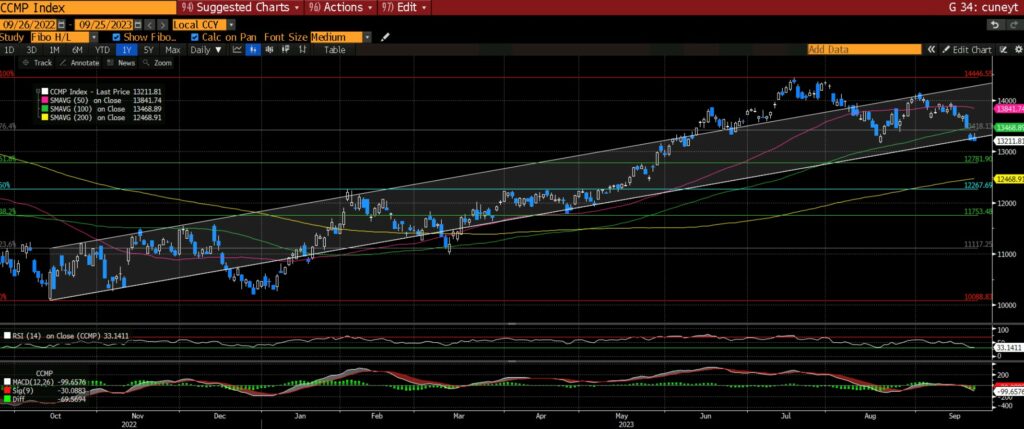
Task: Click the Table view button
Action: [x=334, y=50]
